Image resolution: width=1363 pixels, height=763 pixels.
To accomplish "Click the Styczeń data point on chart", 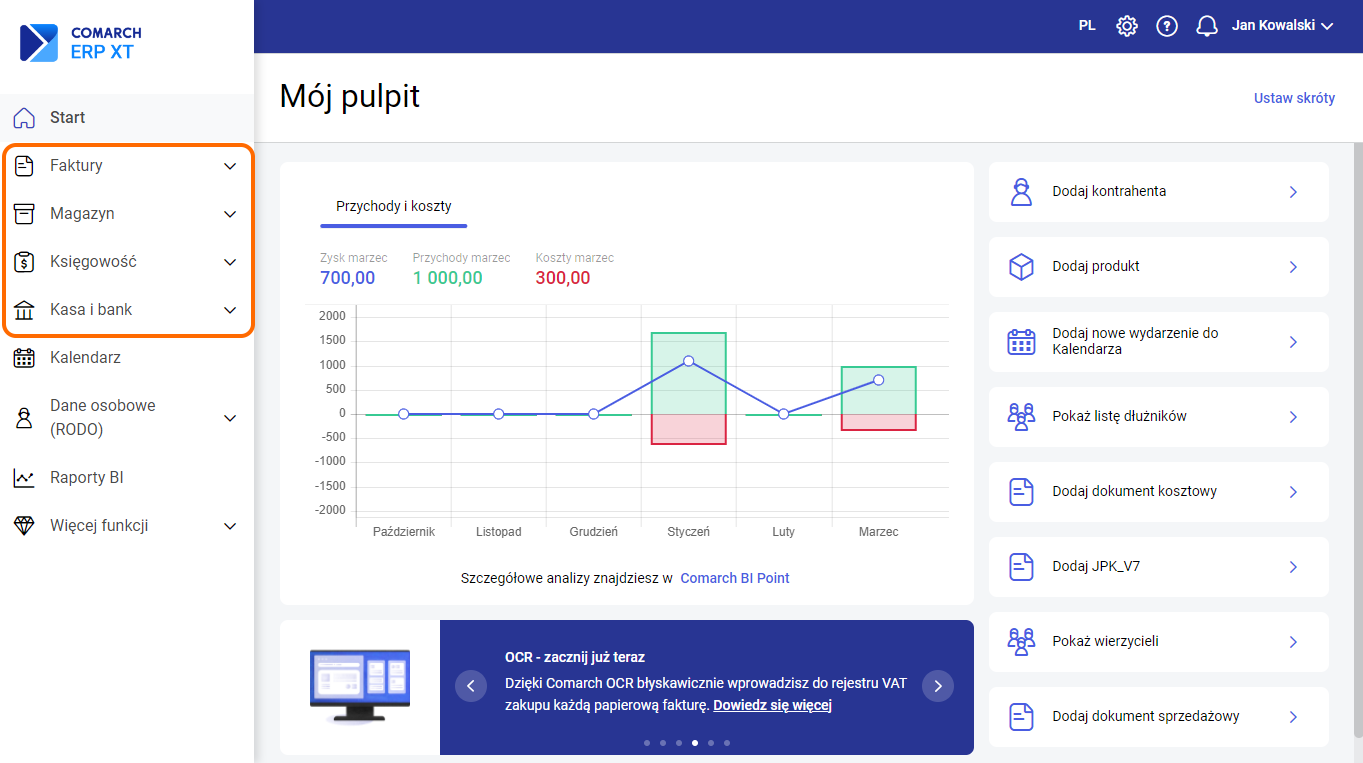I will (x=688, y=361).
